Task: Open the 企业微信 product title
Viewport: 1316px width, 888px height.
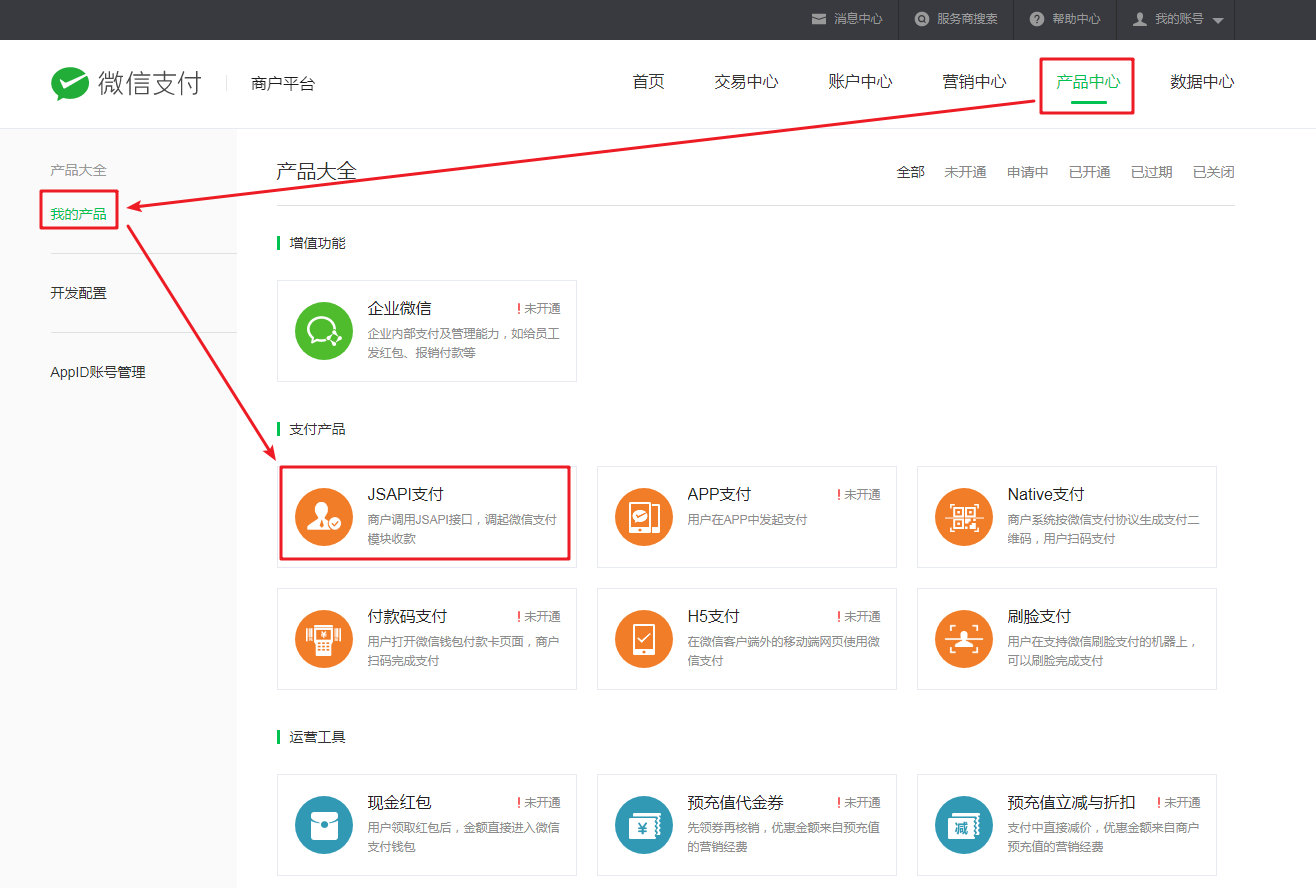Action: pyautogui.click(x=400, y=308)
